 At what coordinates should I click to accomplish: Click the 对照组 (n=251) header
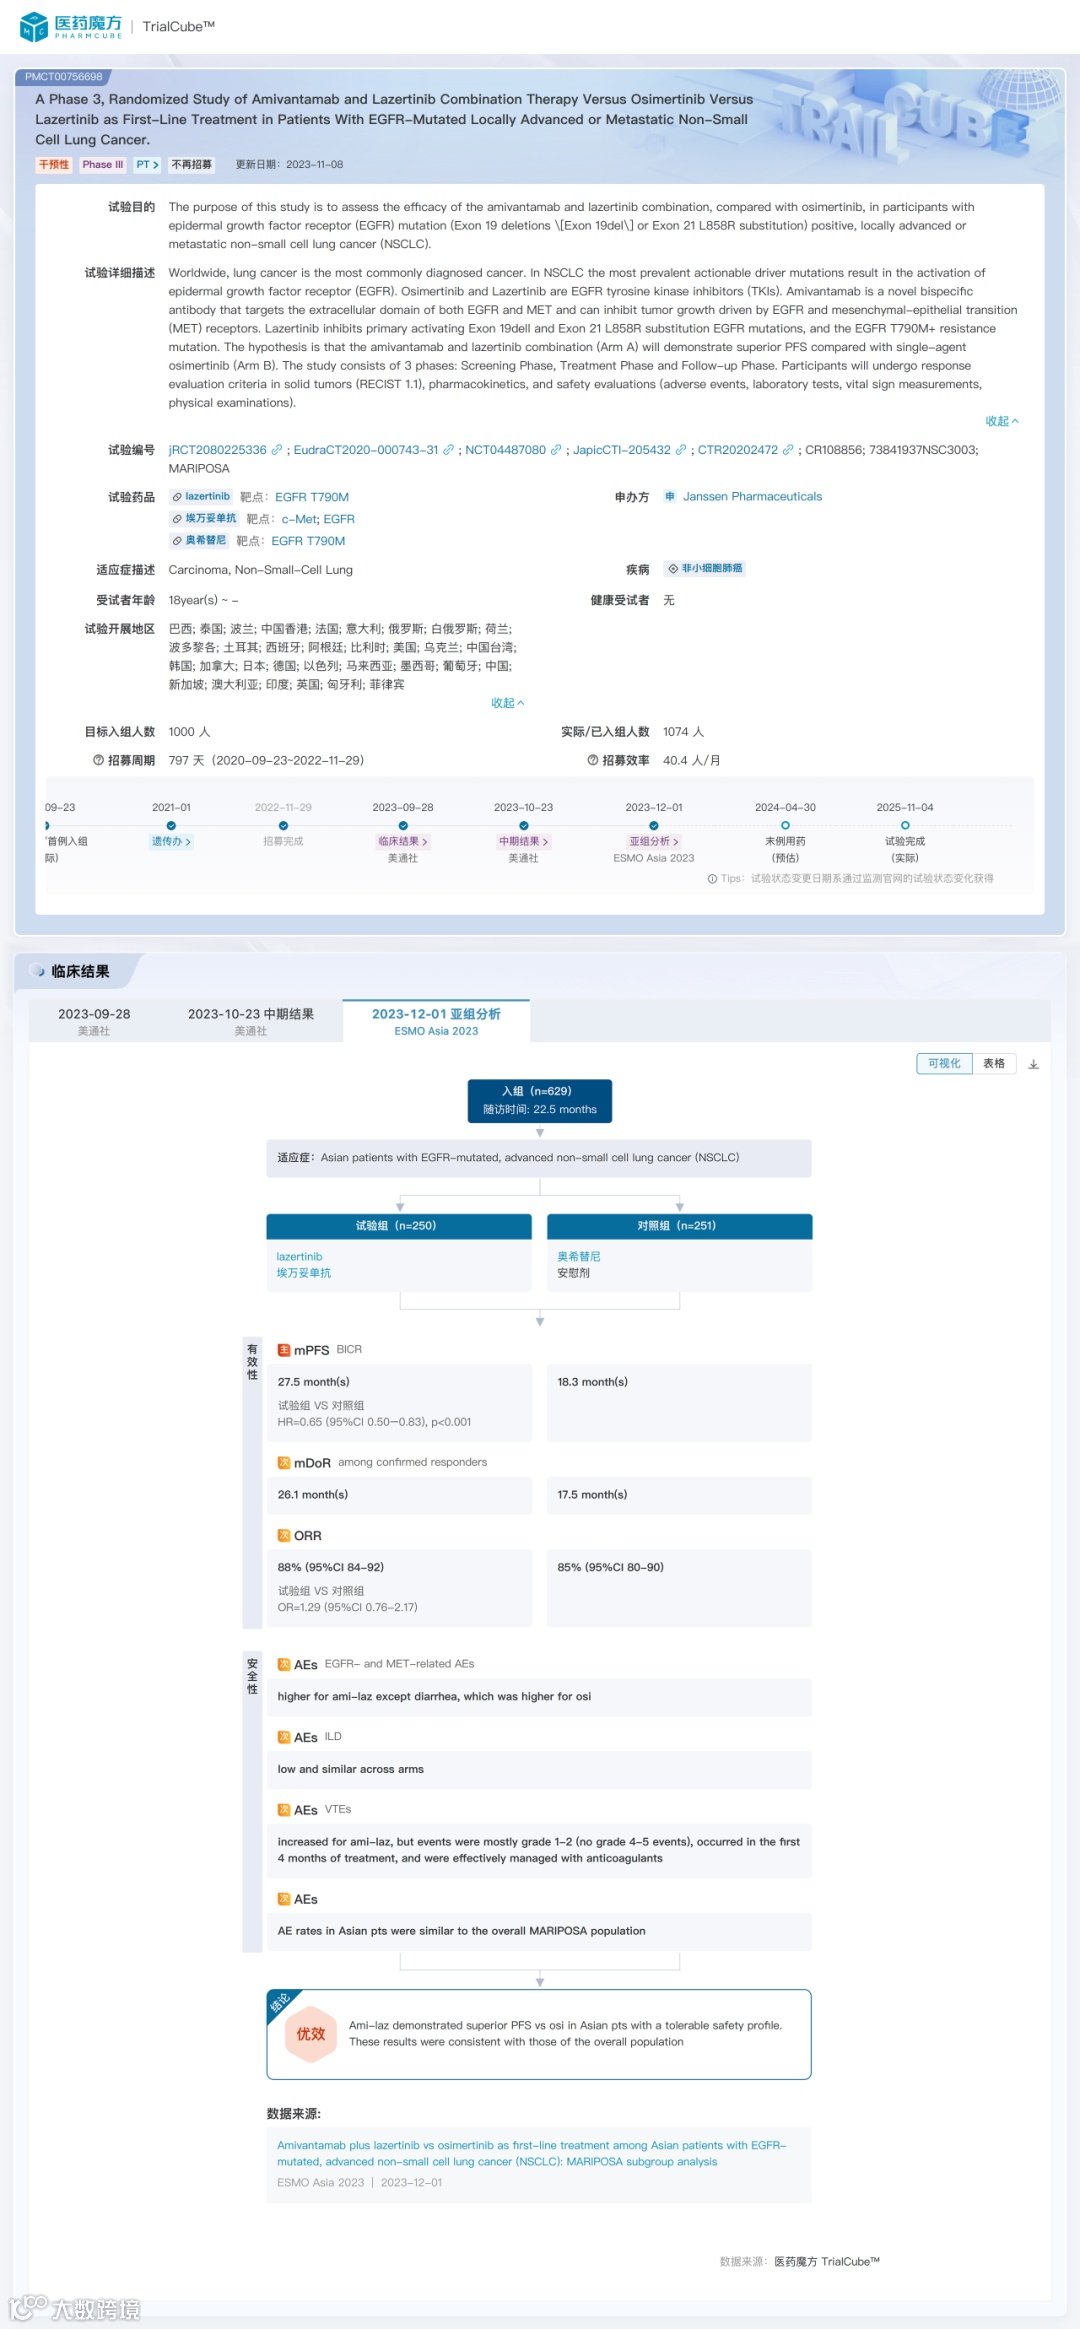[680, 1226]
